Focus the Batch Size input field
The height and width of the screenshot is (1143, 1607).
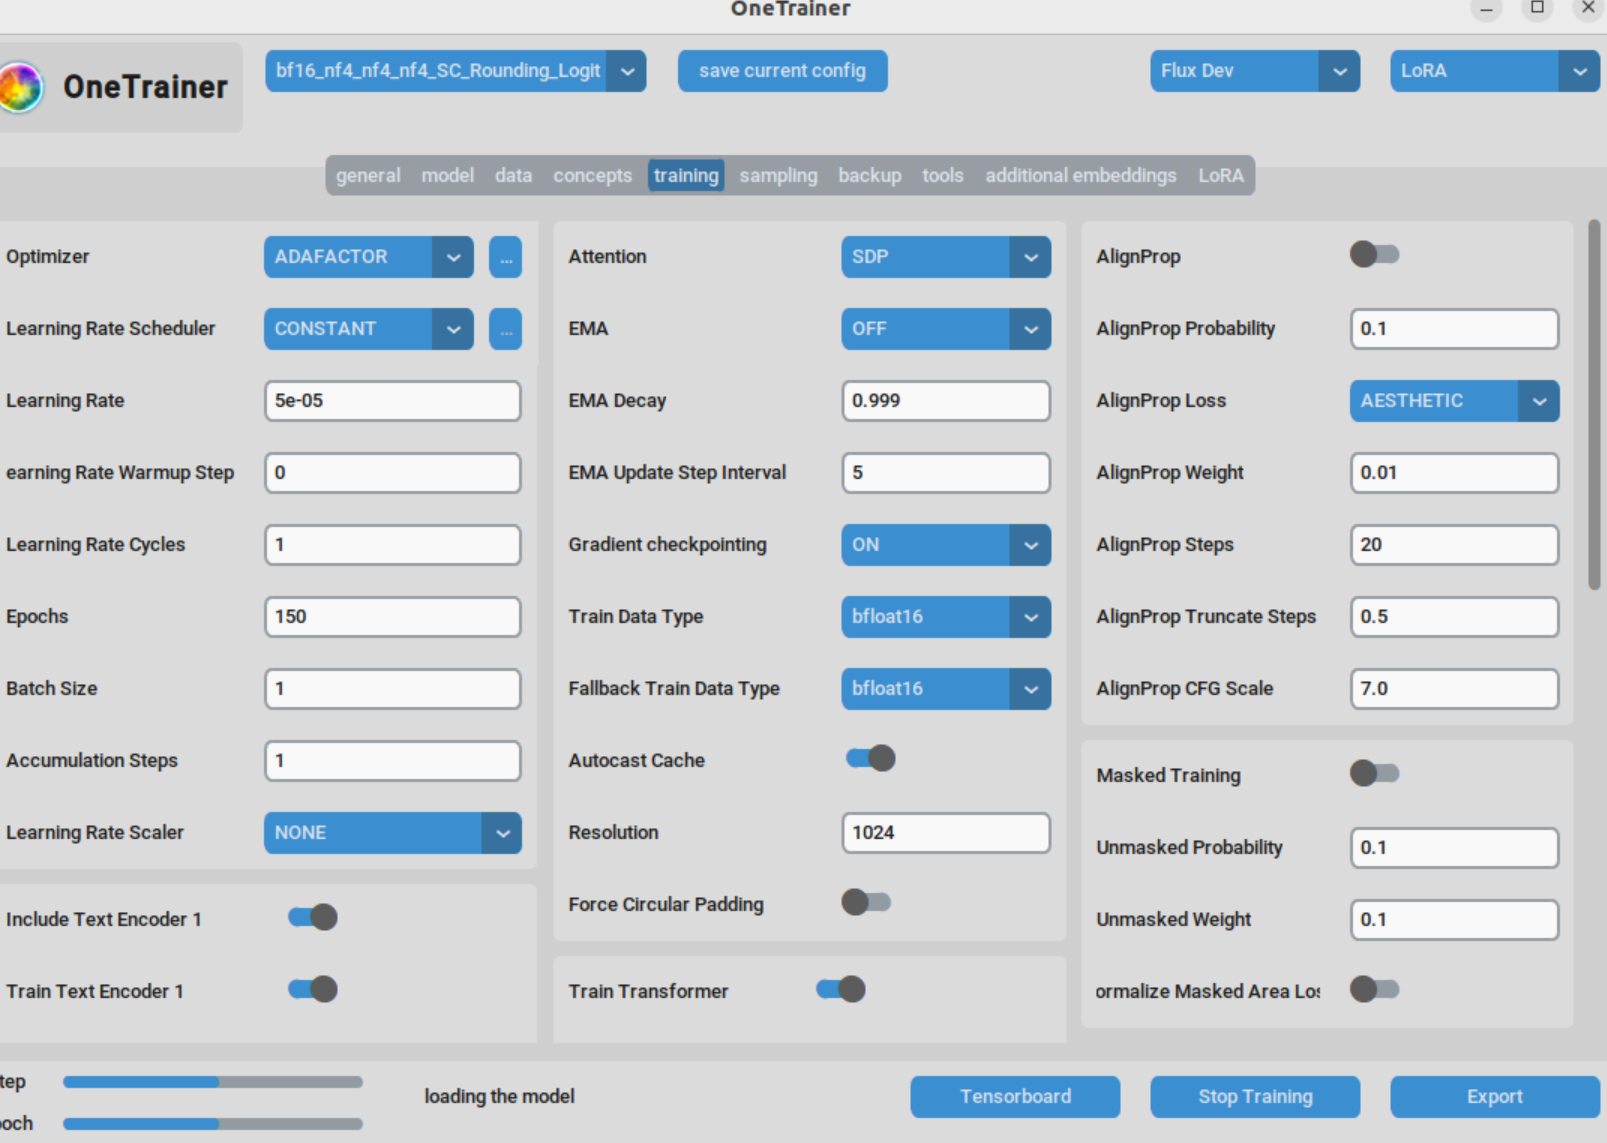[393, 689]
